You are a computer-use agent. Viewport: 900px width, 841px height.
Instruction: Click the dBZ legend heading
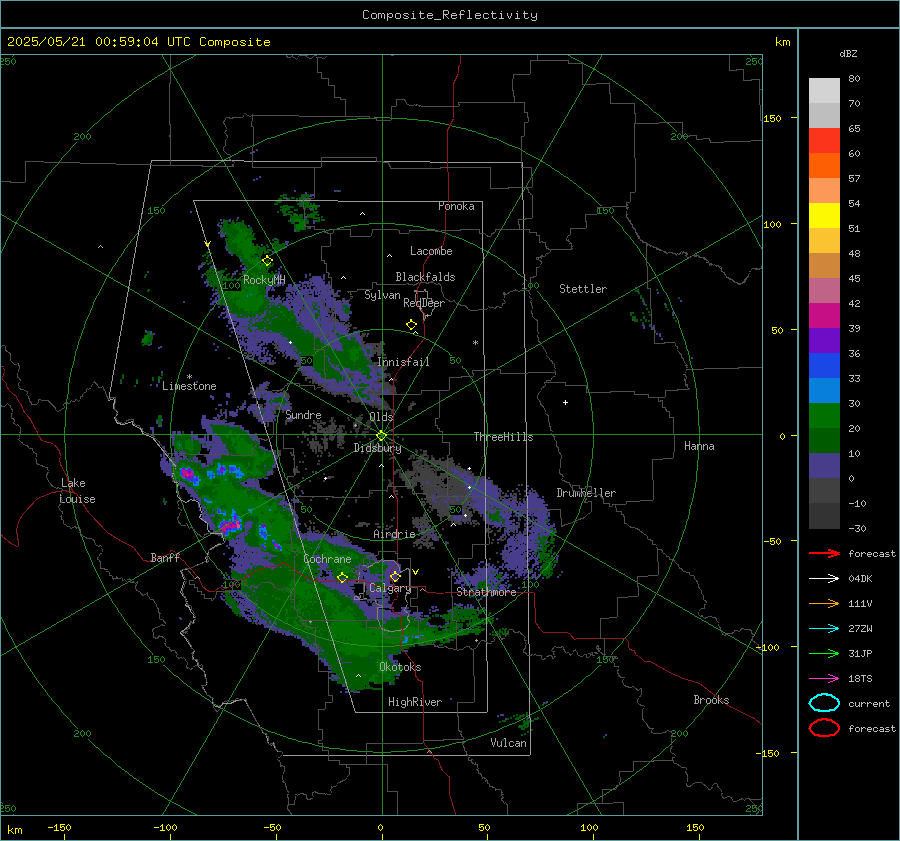click(848, 53)
